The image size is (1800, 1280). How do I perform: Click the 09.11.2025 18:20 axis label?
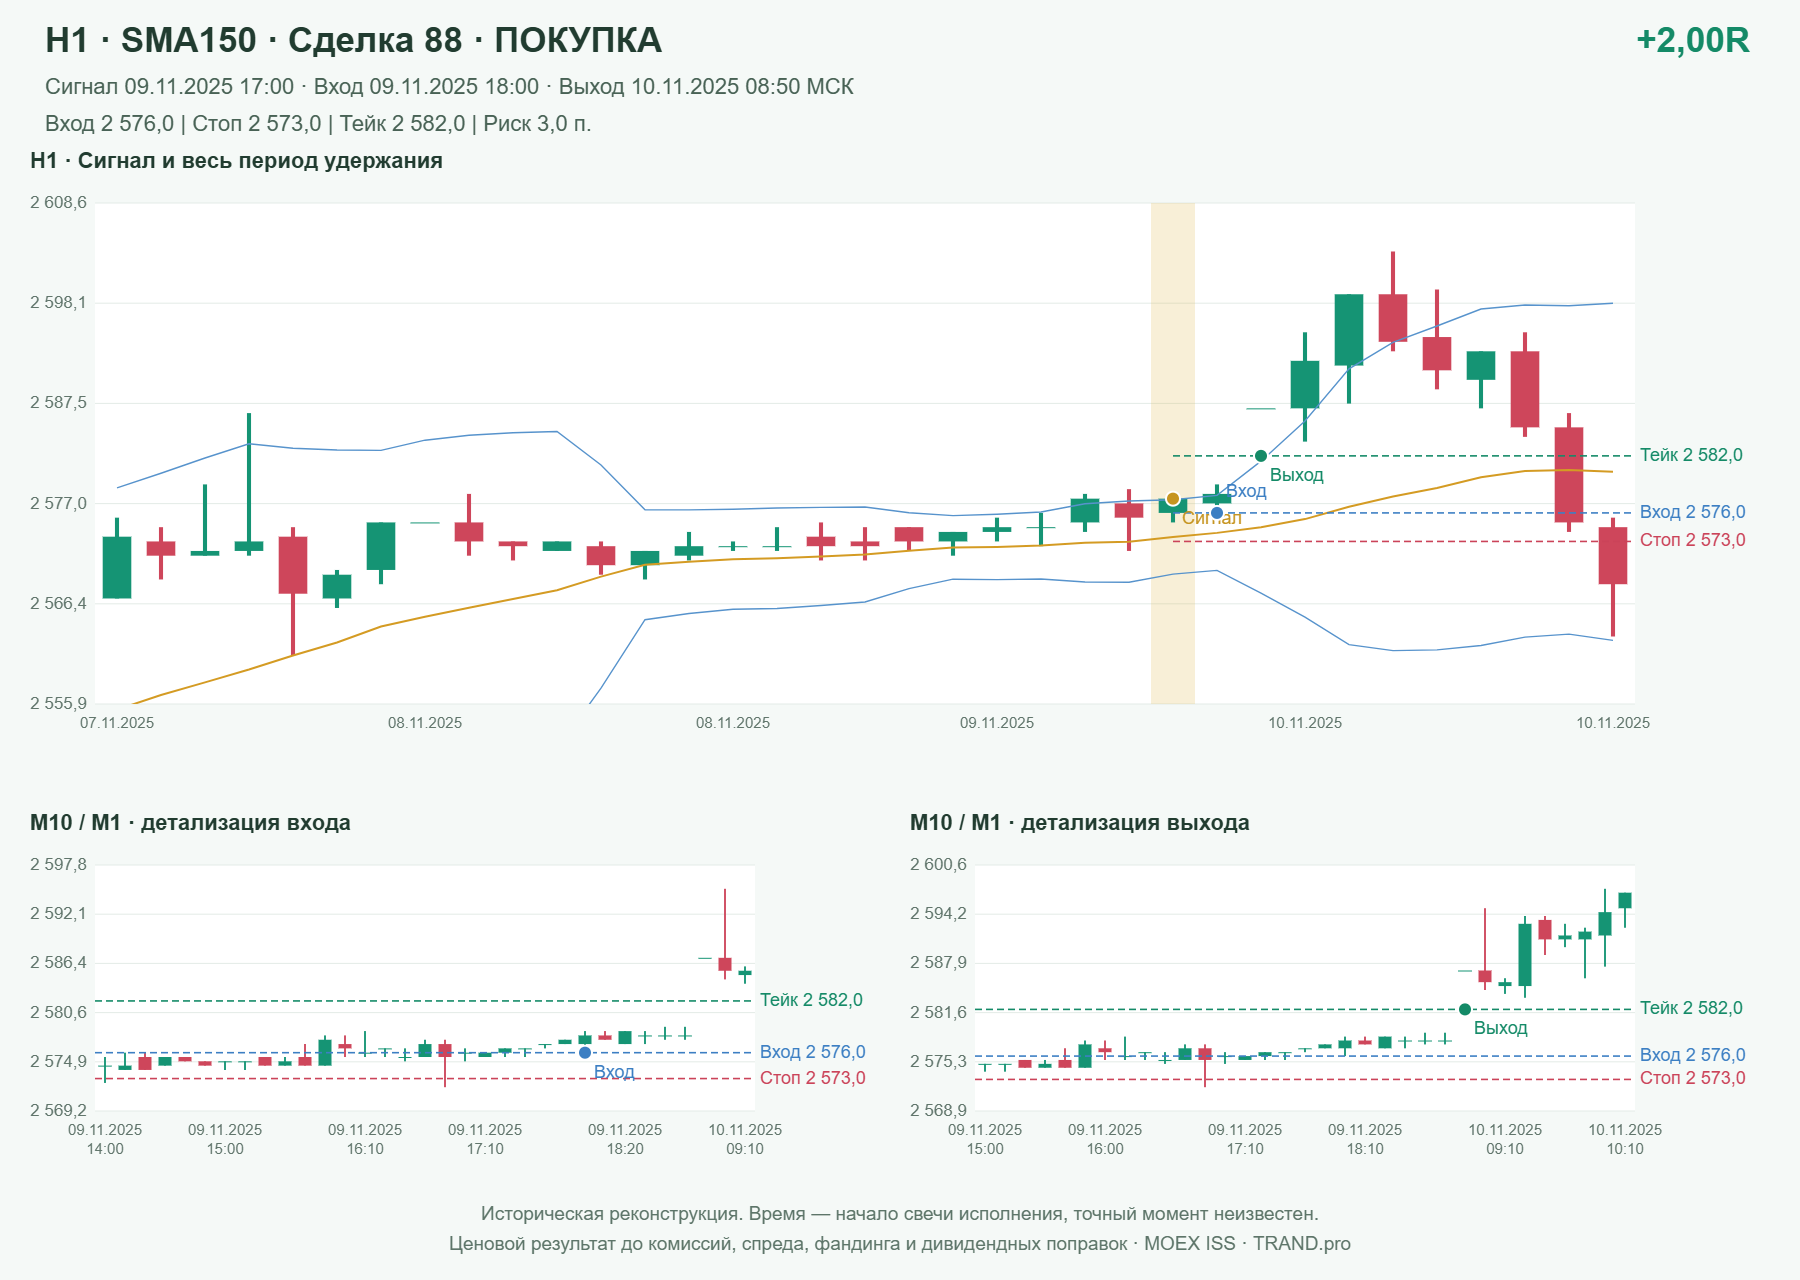pos(625,1139)
